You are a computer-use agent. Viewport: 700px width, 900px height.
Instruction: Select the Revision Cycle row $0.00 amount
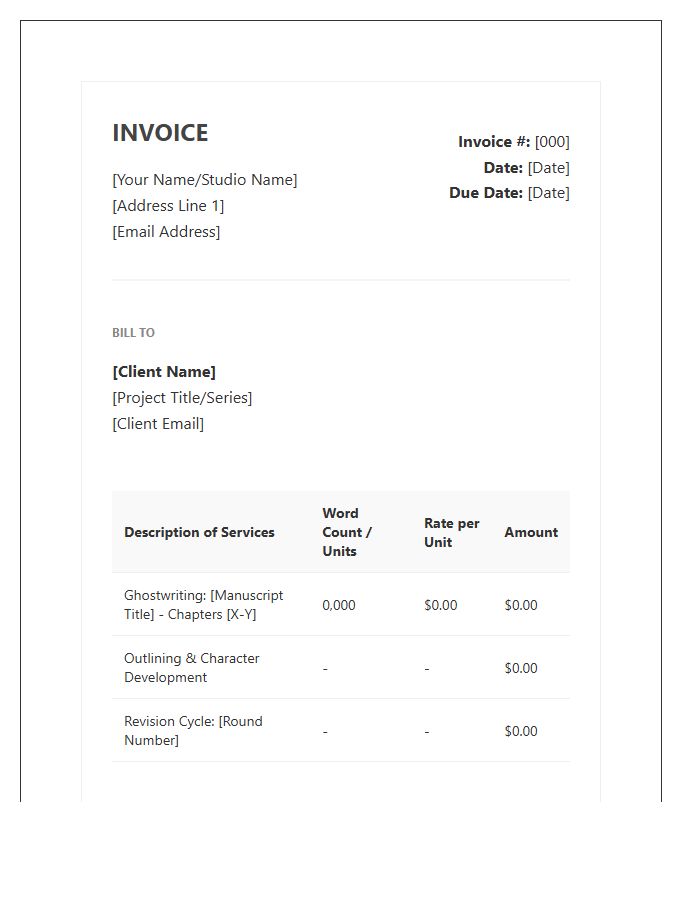tap(521, 731)
